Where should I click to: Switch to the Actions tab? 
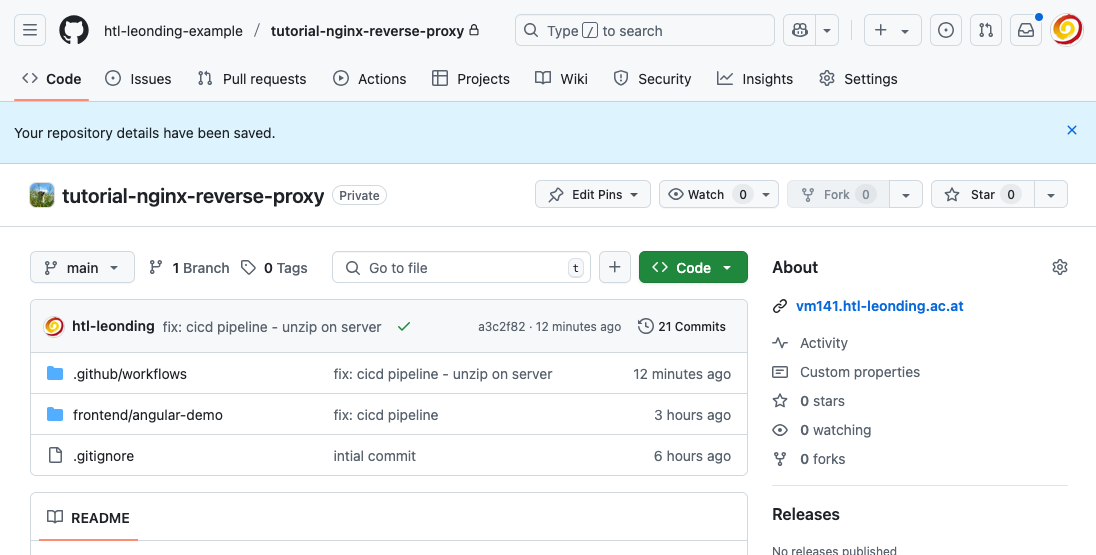tap(370, 79)
